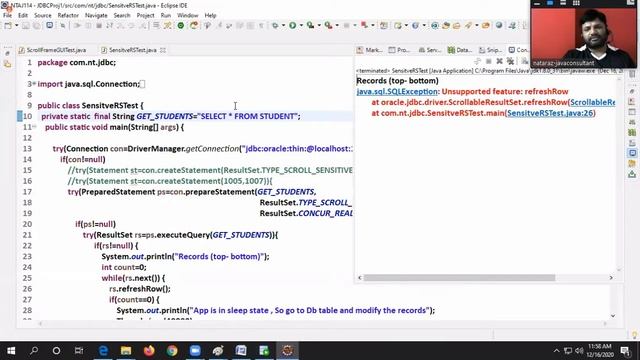
Task: Open Microsoft Edge from taskbar
Action: pos(103,351)
